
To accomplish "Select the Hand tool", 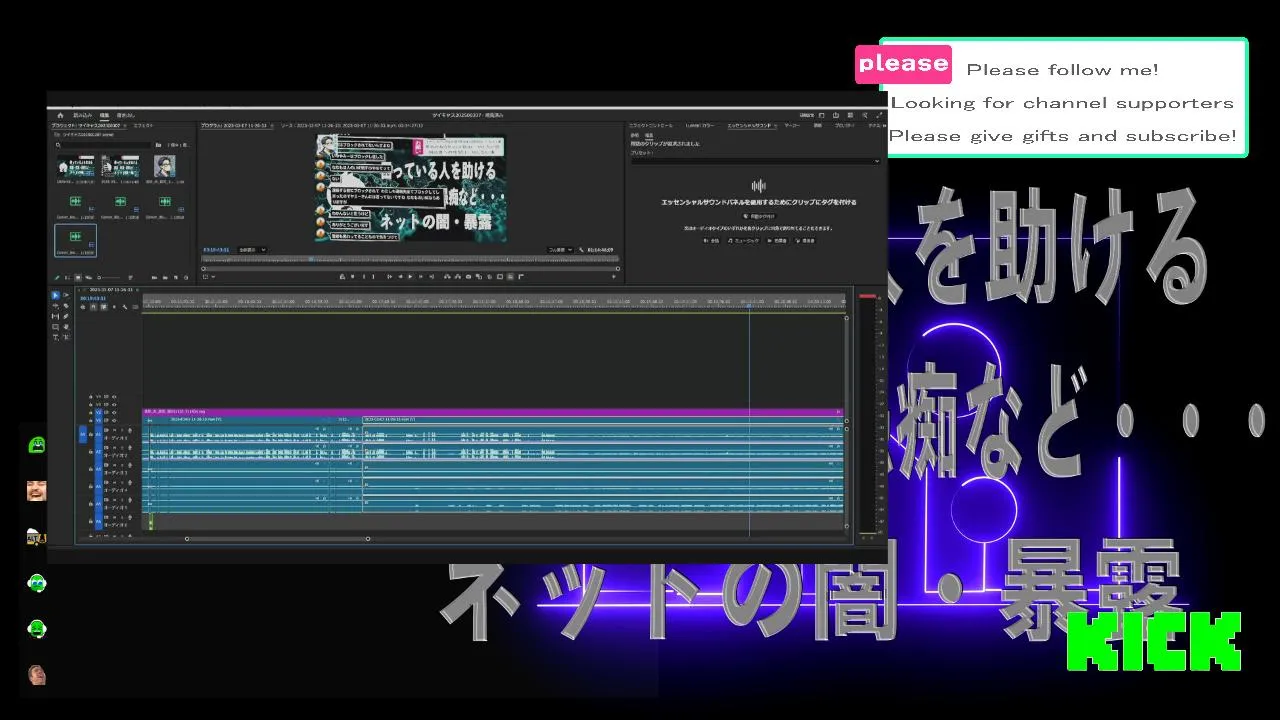I will pos(66,327).
